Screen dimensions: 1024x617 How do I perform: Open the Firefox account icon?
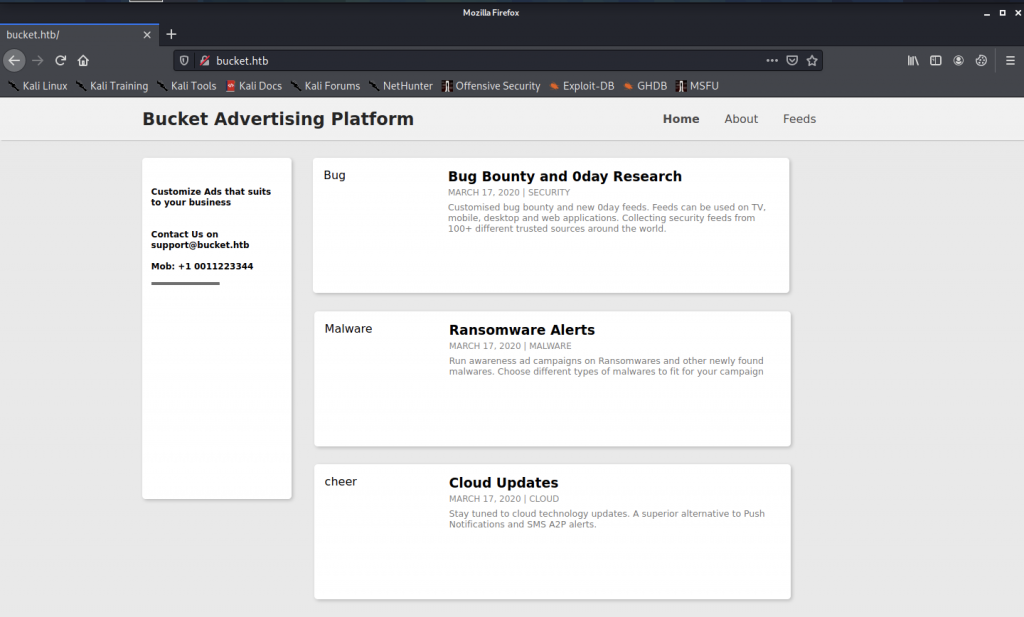958,60
